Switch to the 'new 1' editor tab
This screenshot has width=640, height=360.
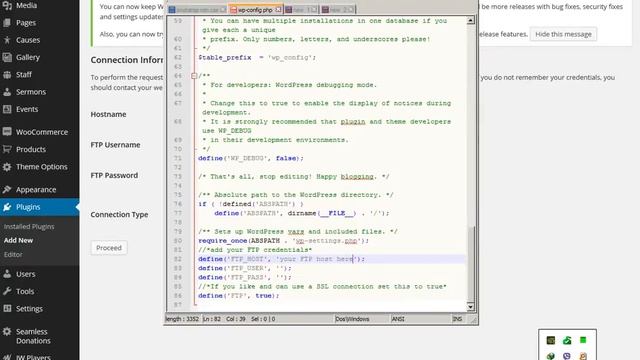coord(301,9)
